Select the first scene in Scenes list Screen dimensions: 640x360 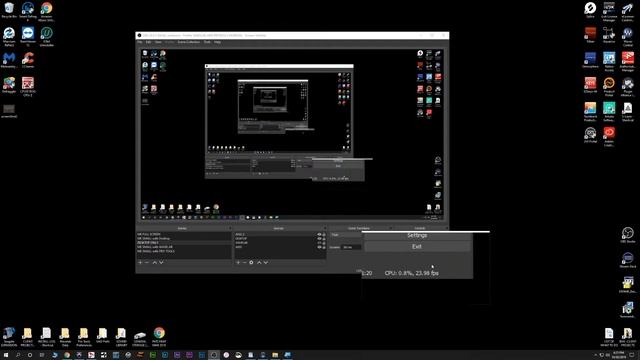183,234
